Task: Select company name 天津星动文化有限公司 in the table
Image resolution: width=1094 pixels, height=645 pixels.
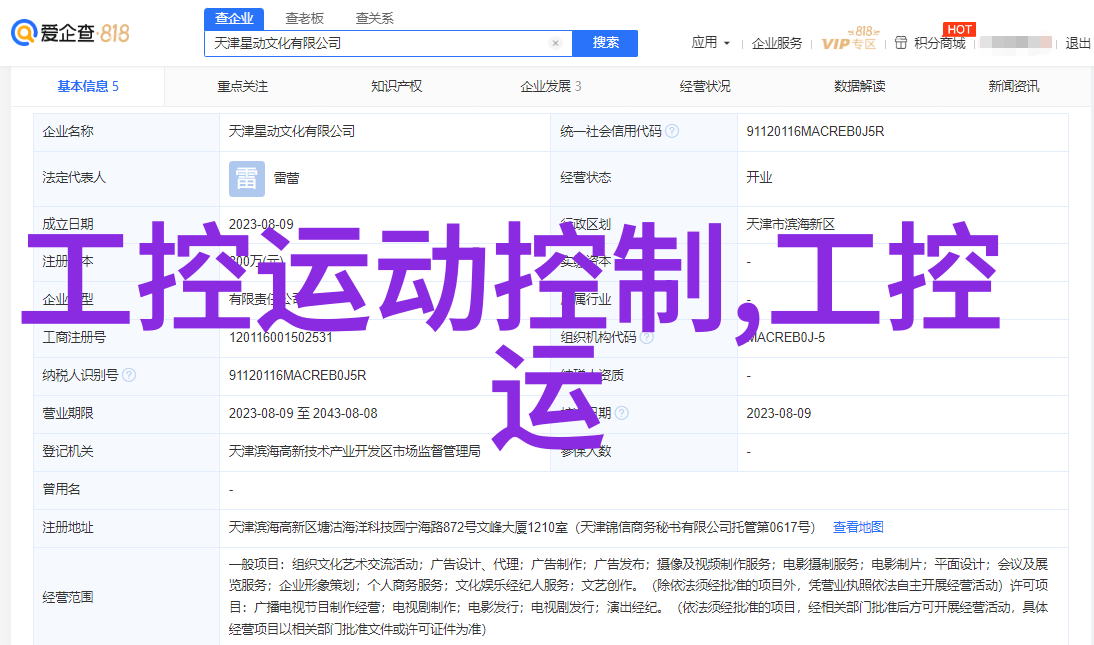Action: pyautogui.click(x=292, y=131)
